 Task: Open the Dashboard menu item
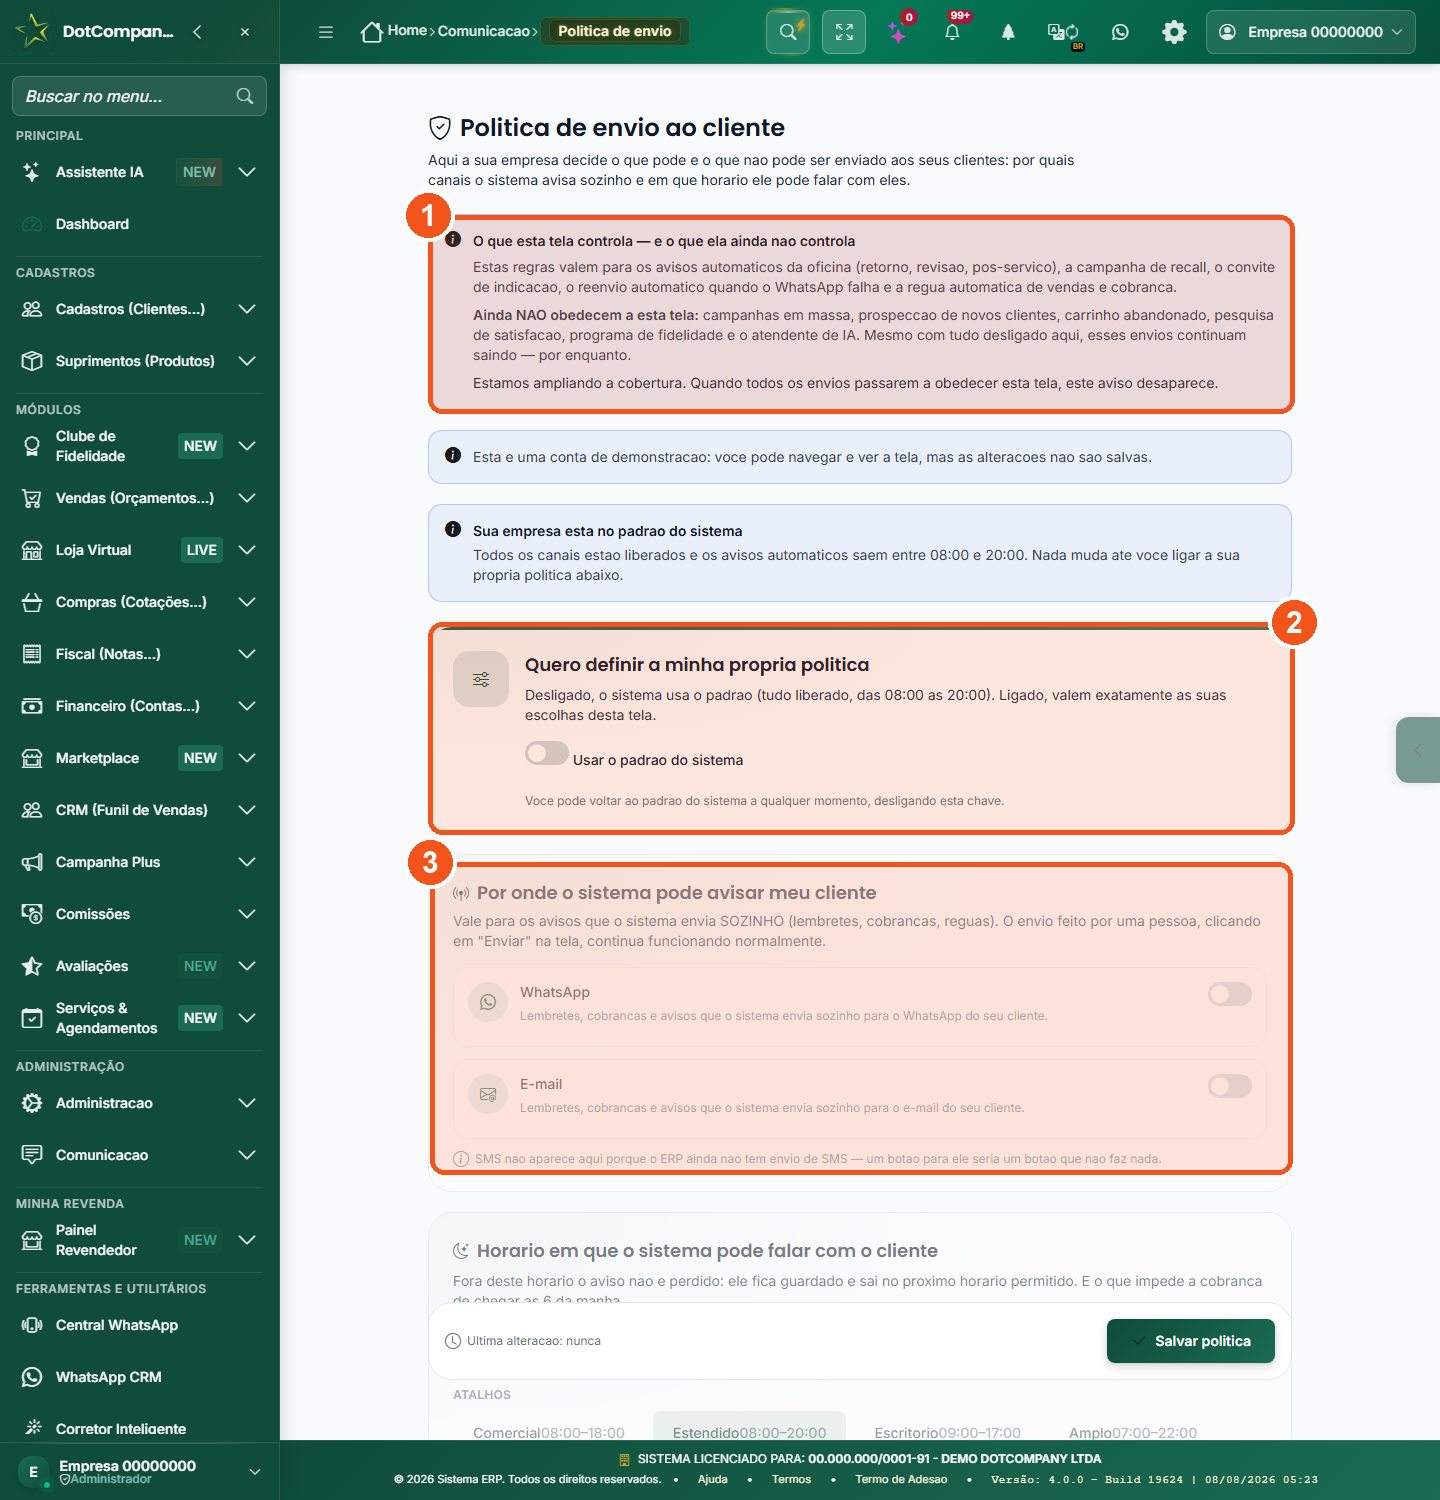(x=139, y=224)
